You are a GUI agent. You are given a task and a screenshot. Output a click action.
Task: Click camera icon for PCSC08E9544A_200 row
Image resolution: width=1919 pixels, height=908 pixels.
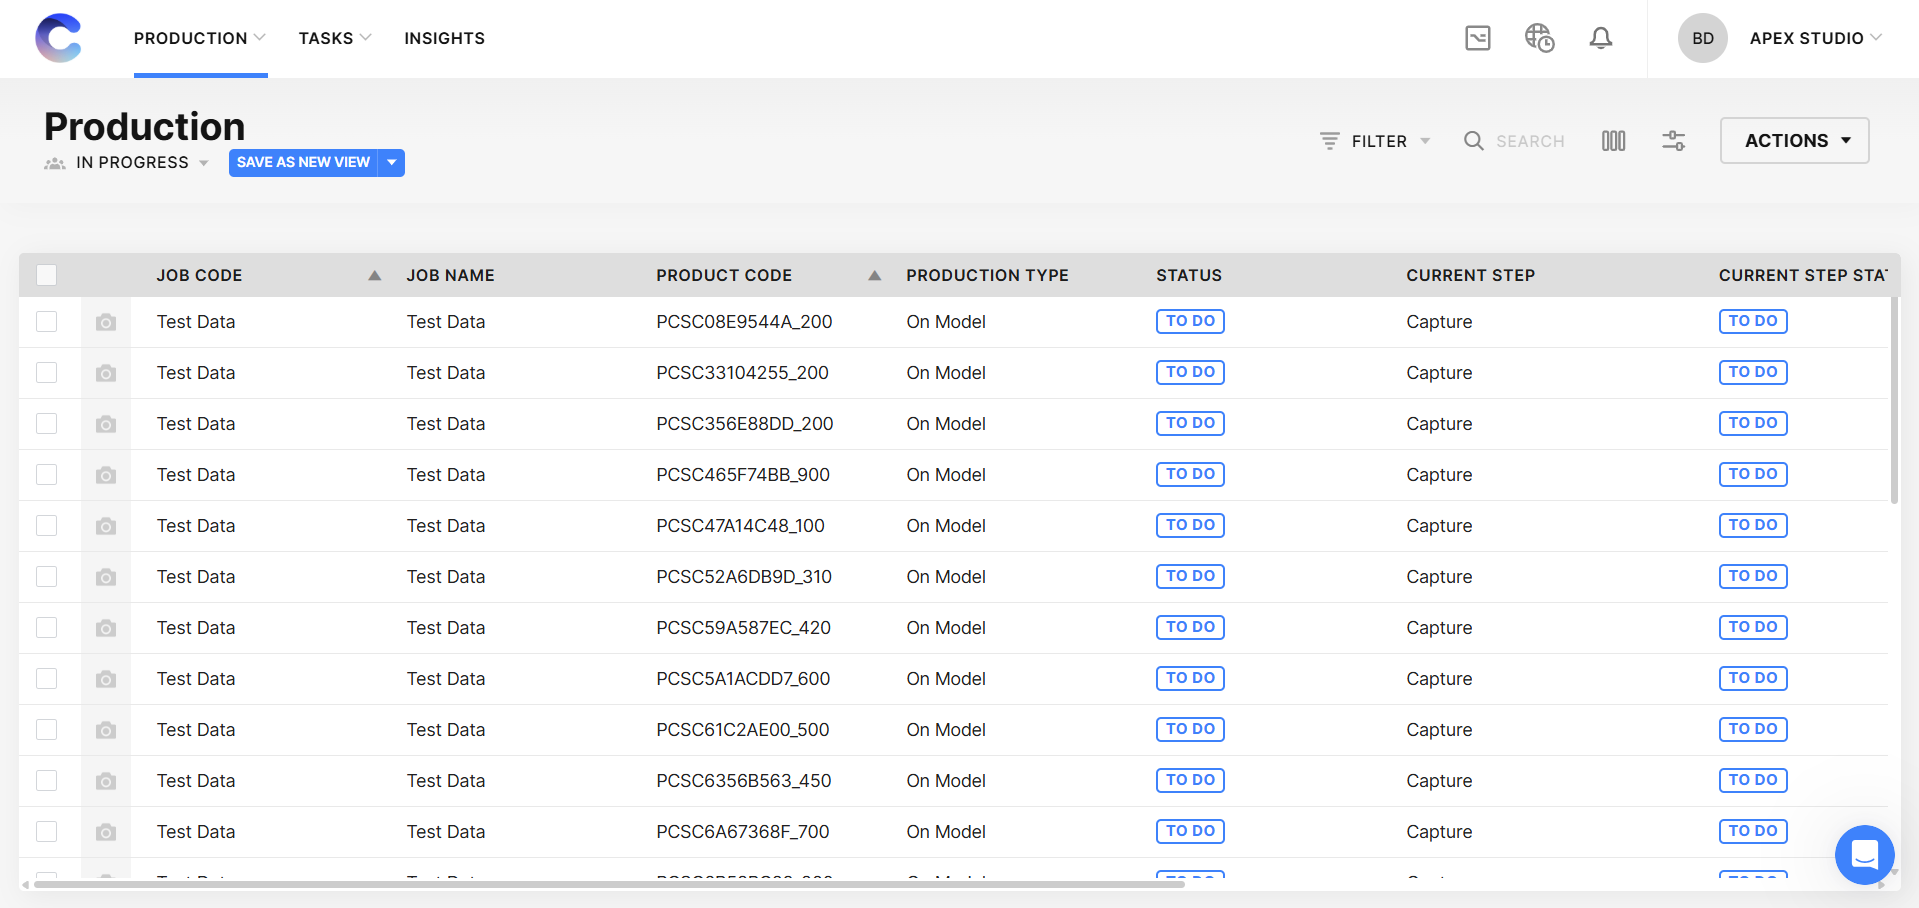106,322
